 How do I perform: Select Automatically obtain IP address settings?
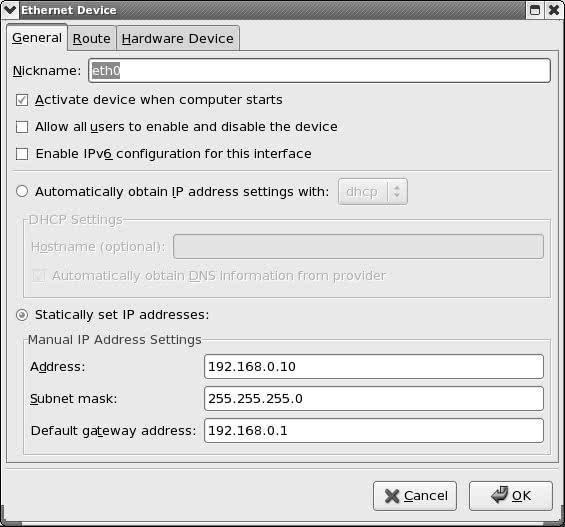coord(22,191)
